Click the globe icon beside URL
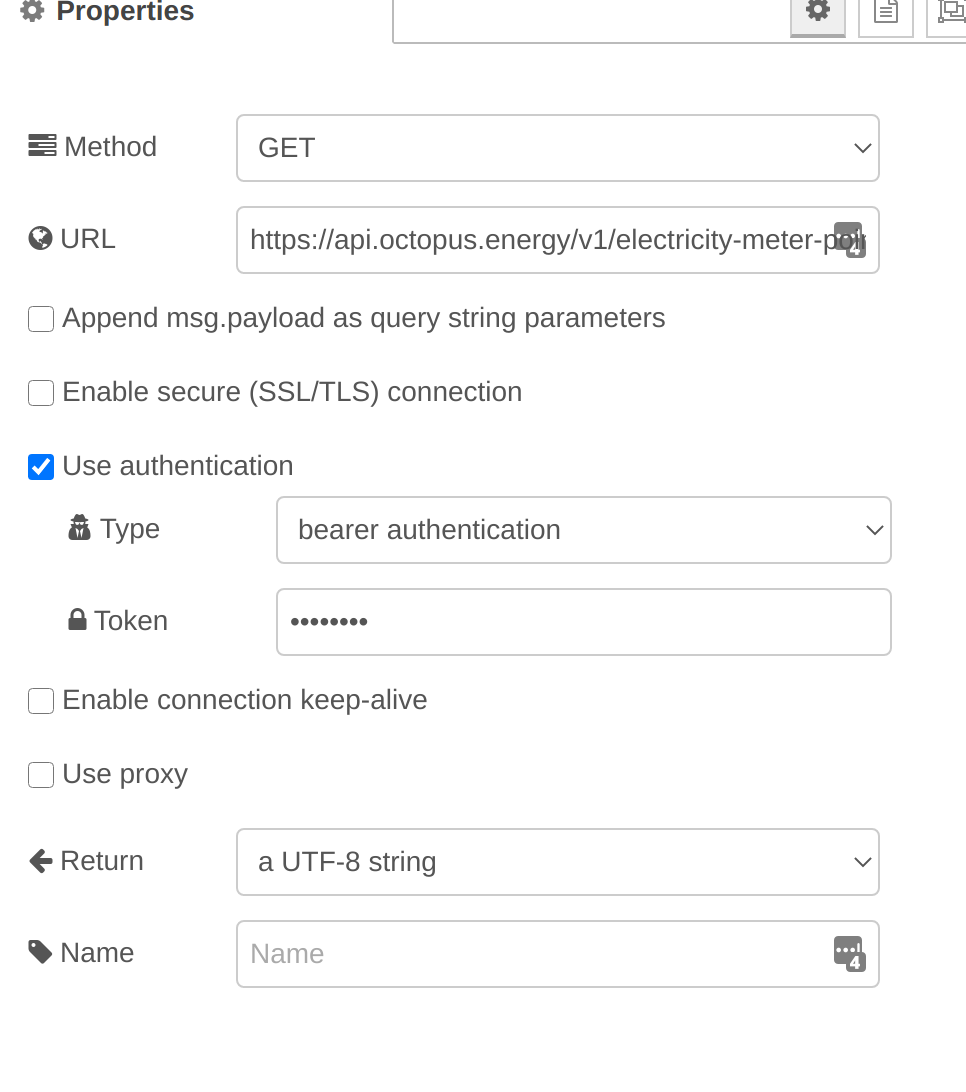The image size is (966, 1092). tap(40, 238)
